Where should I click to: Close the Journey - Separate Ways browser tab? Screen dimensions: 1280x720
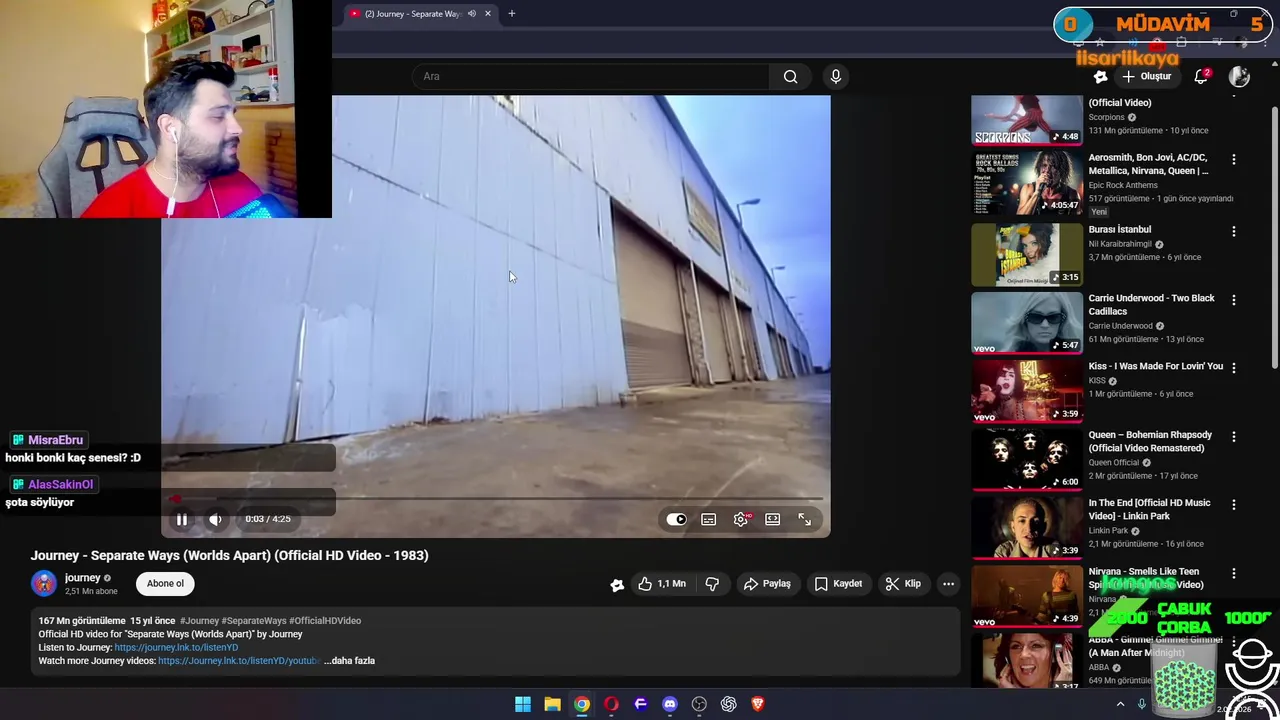488,14
